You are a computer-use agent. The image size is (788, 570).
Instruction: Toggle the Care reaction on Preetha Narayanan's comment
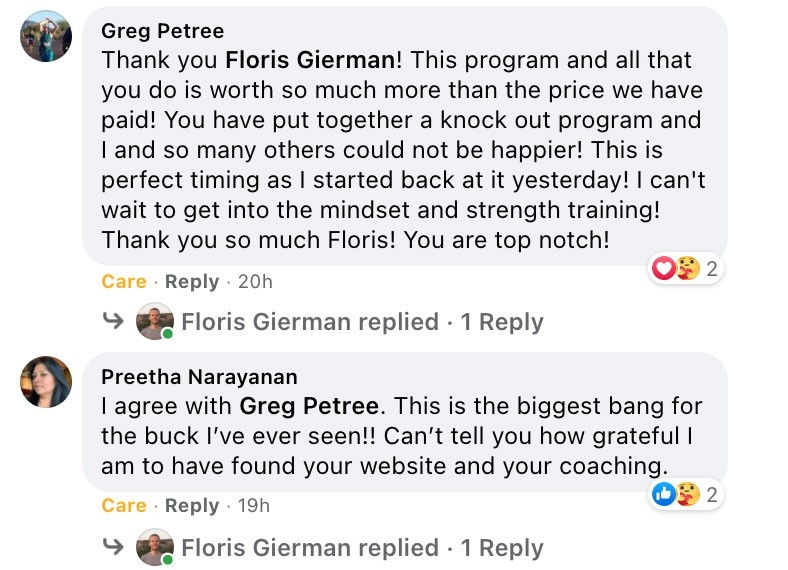pos(123,506)
